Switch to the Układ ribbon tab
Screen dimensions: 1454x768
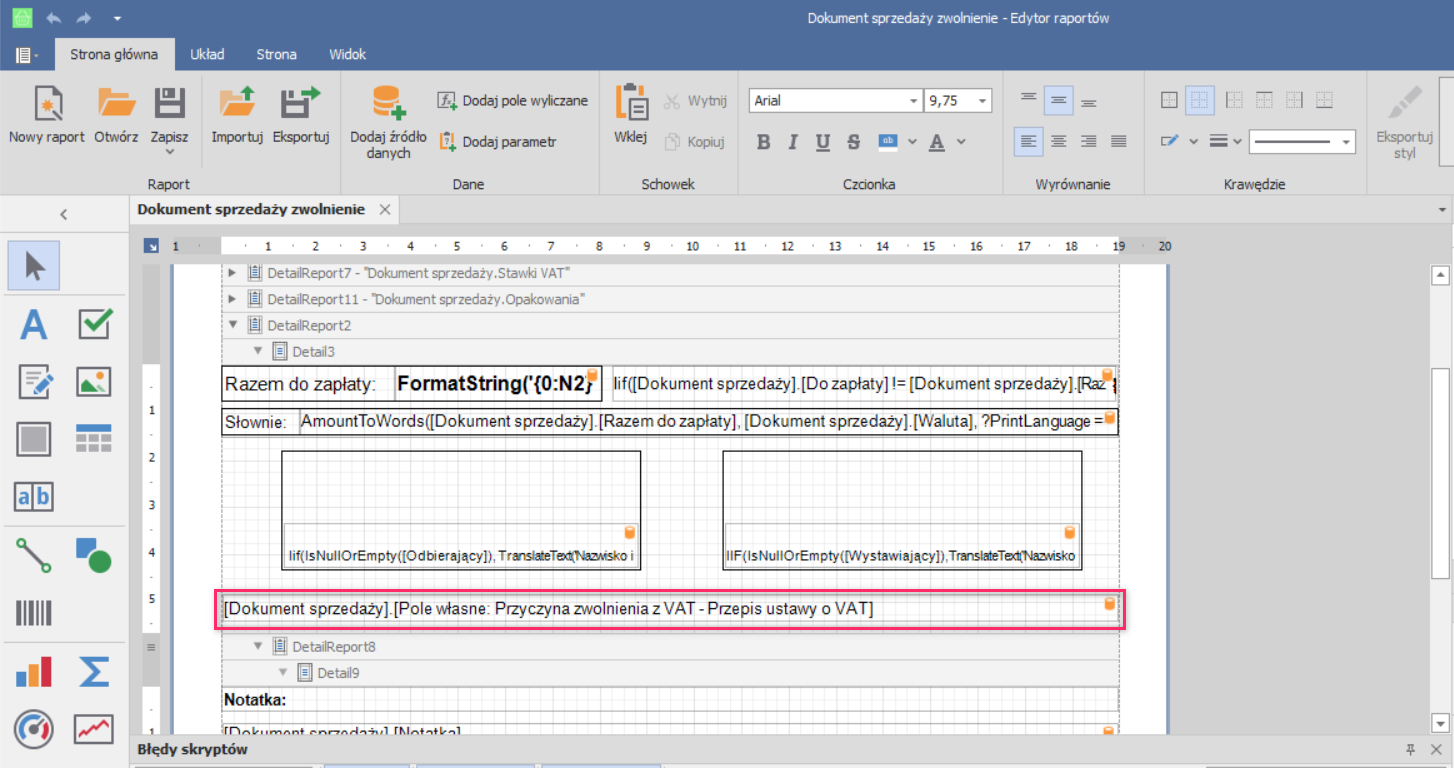click(x=207, y=54)
